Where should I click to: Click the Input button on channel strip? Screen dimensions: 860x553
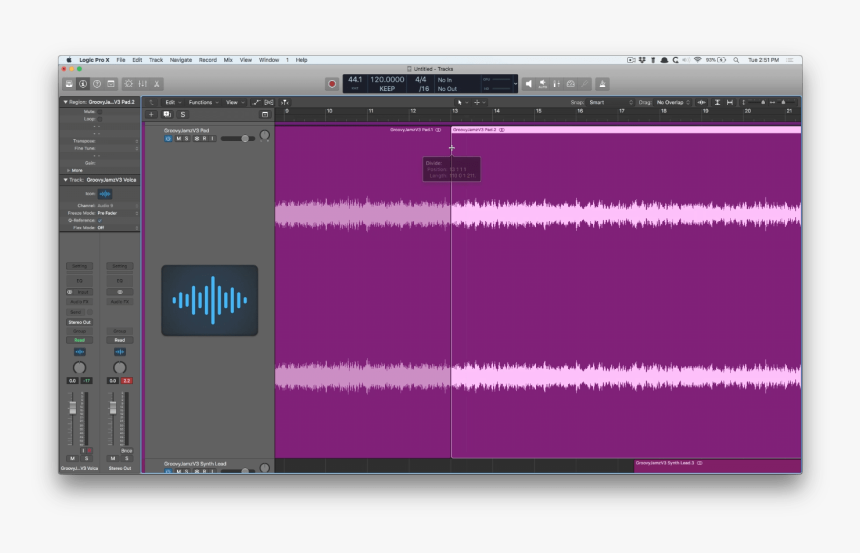pyautogui.click(x=83, y=292)
